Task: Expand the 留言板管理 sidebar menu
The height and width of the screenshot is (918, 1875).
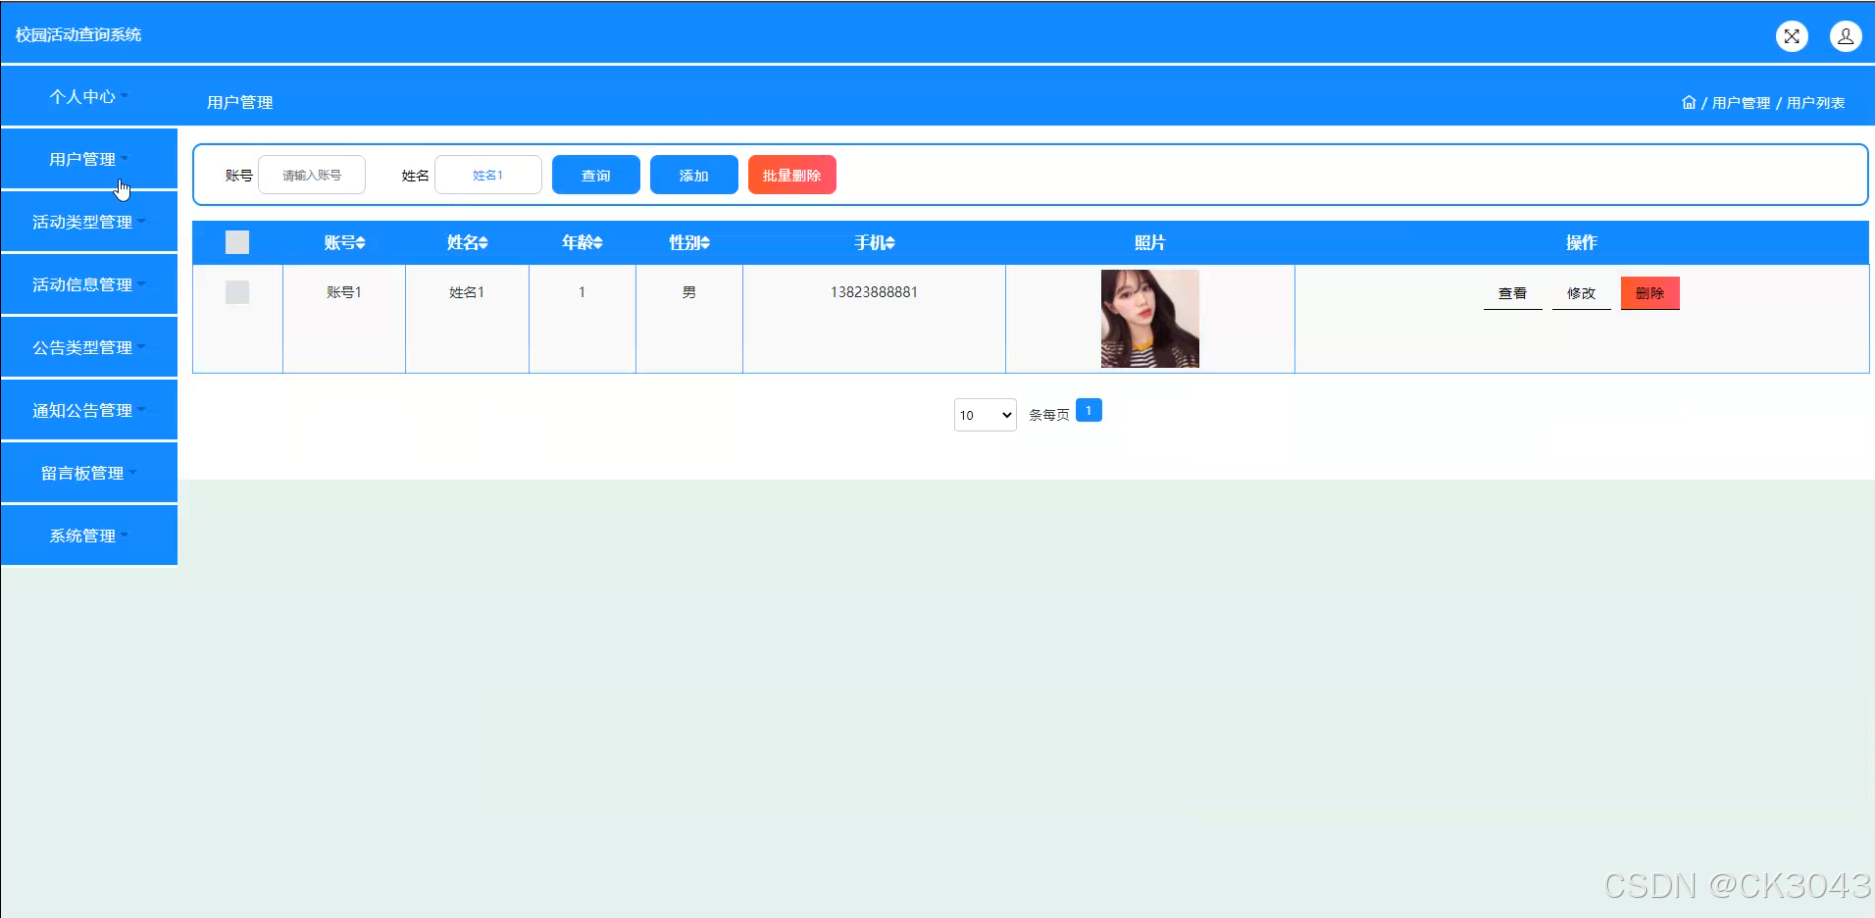Action: coord(89,473)
